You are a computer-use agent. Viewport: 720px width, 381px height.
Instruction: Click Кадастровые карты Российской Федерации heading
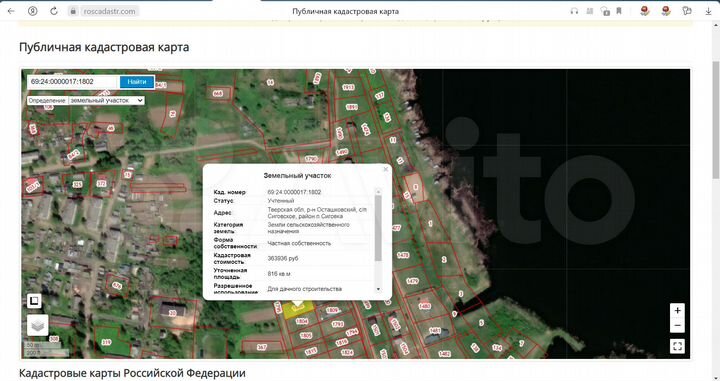[x=132, y=373]
